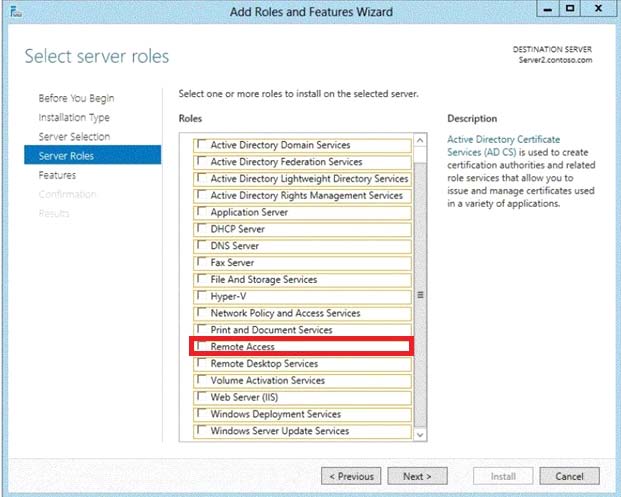Select Remote Desktop Services role entry
The height and width of the screenshot is (497, 621).
[264, 364]
